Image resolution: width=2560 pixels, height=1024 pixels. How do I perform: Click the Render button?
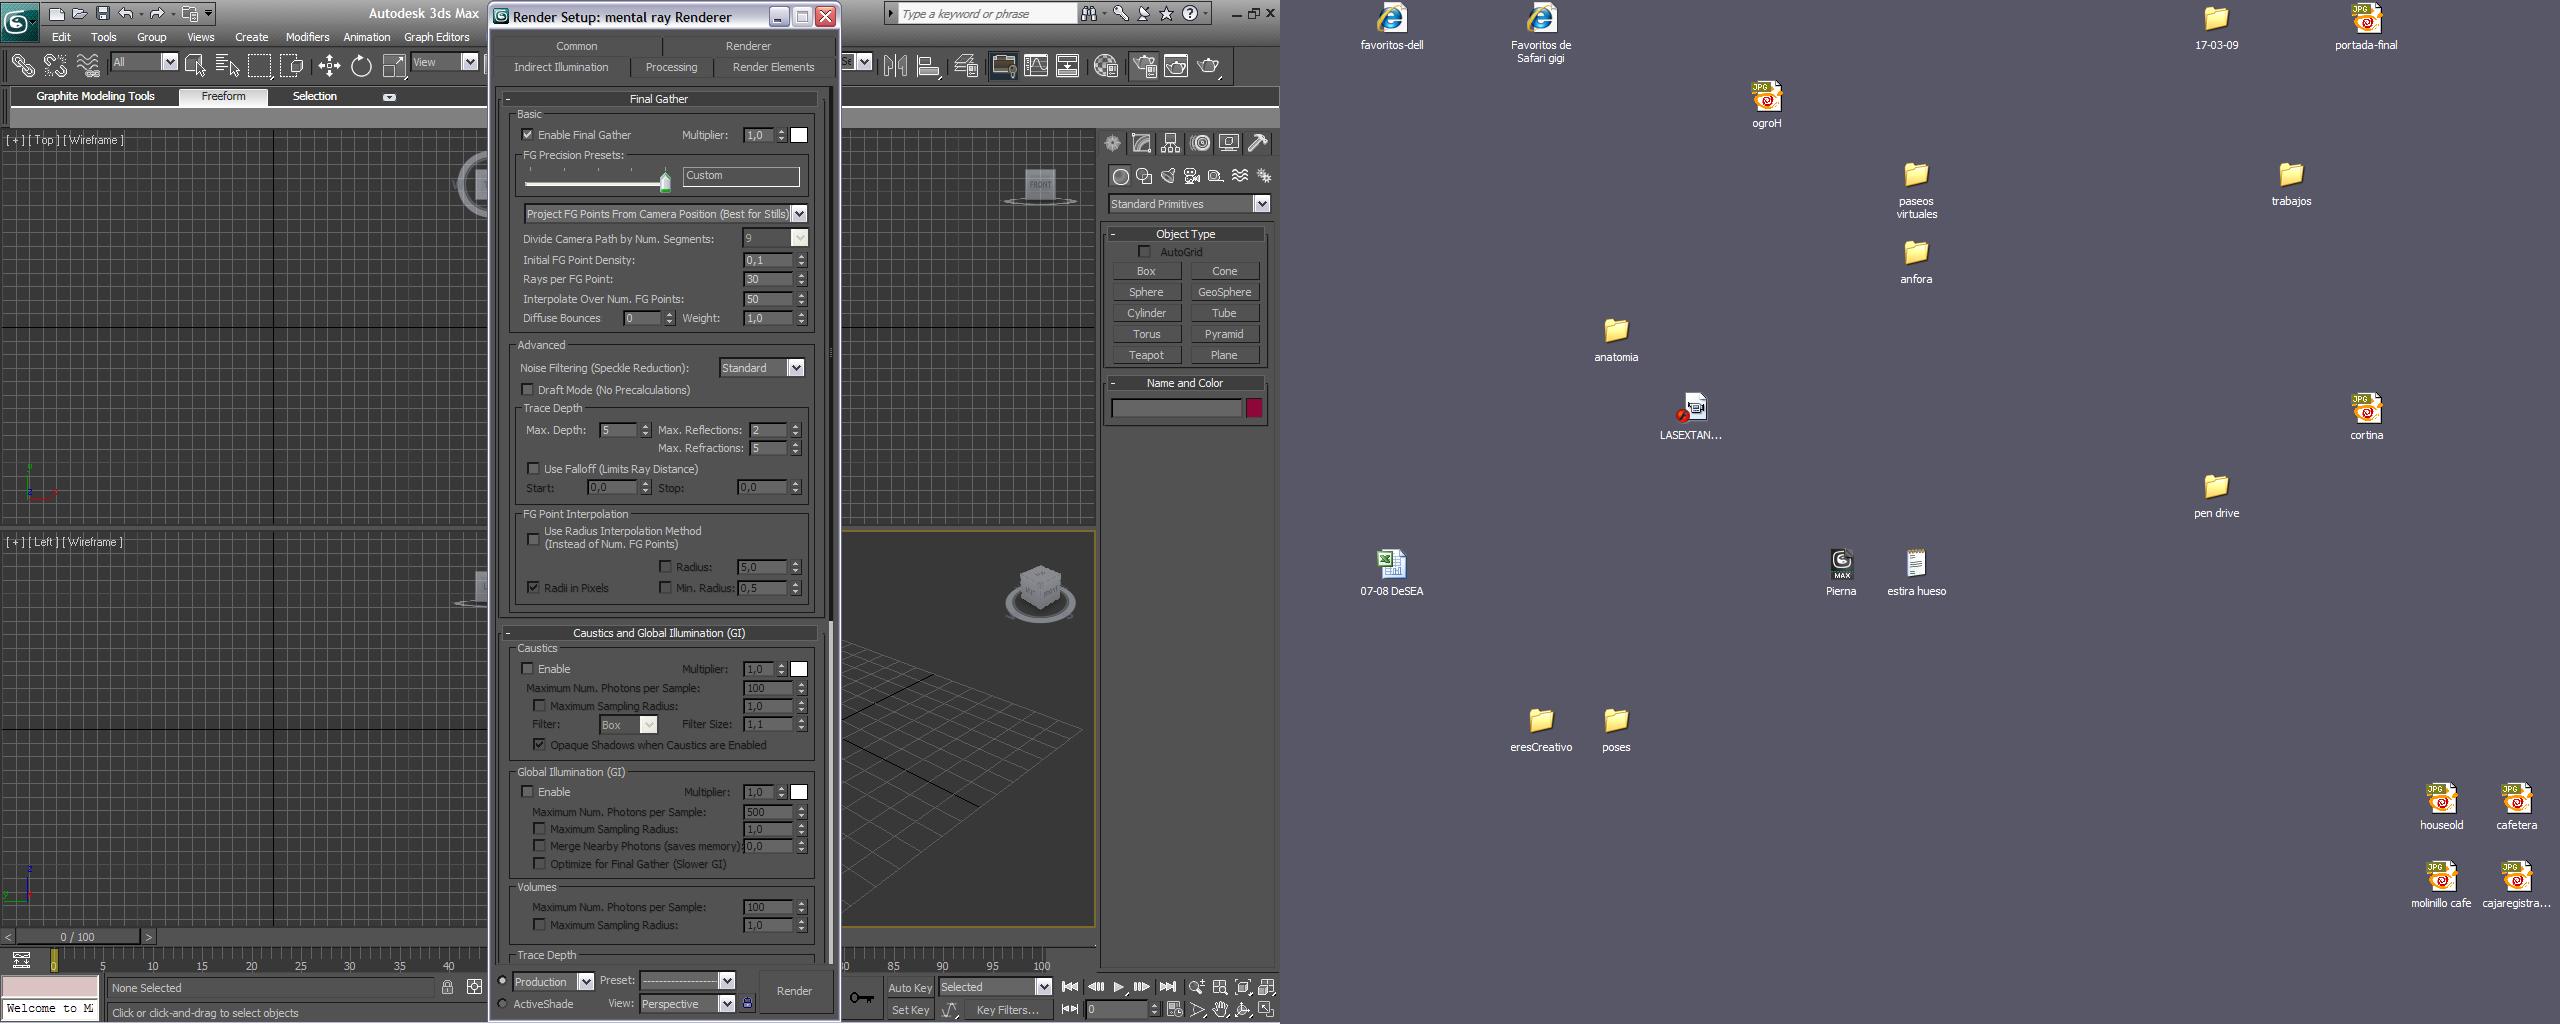tap(794, 991)
